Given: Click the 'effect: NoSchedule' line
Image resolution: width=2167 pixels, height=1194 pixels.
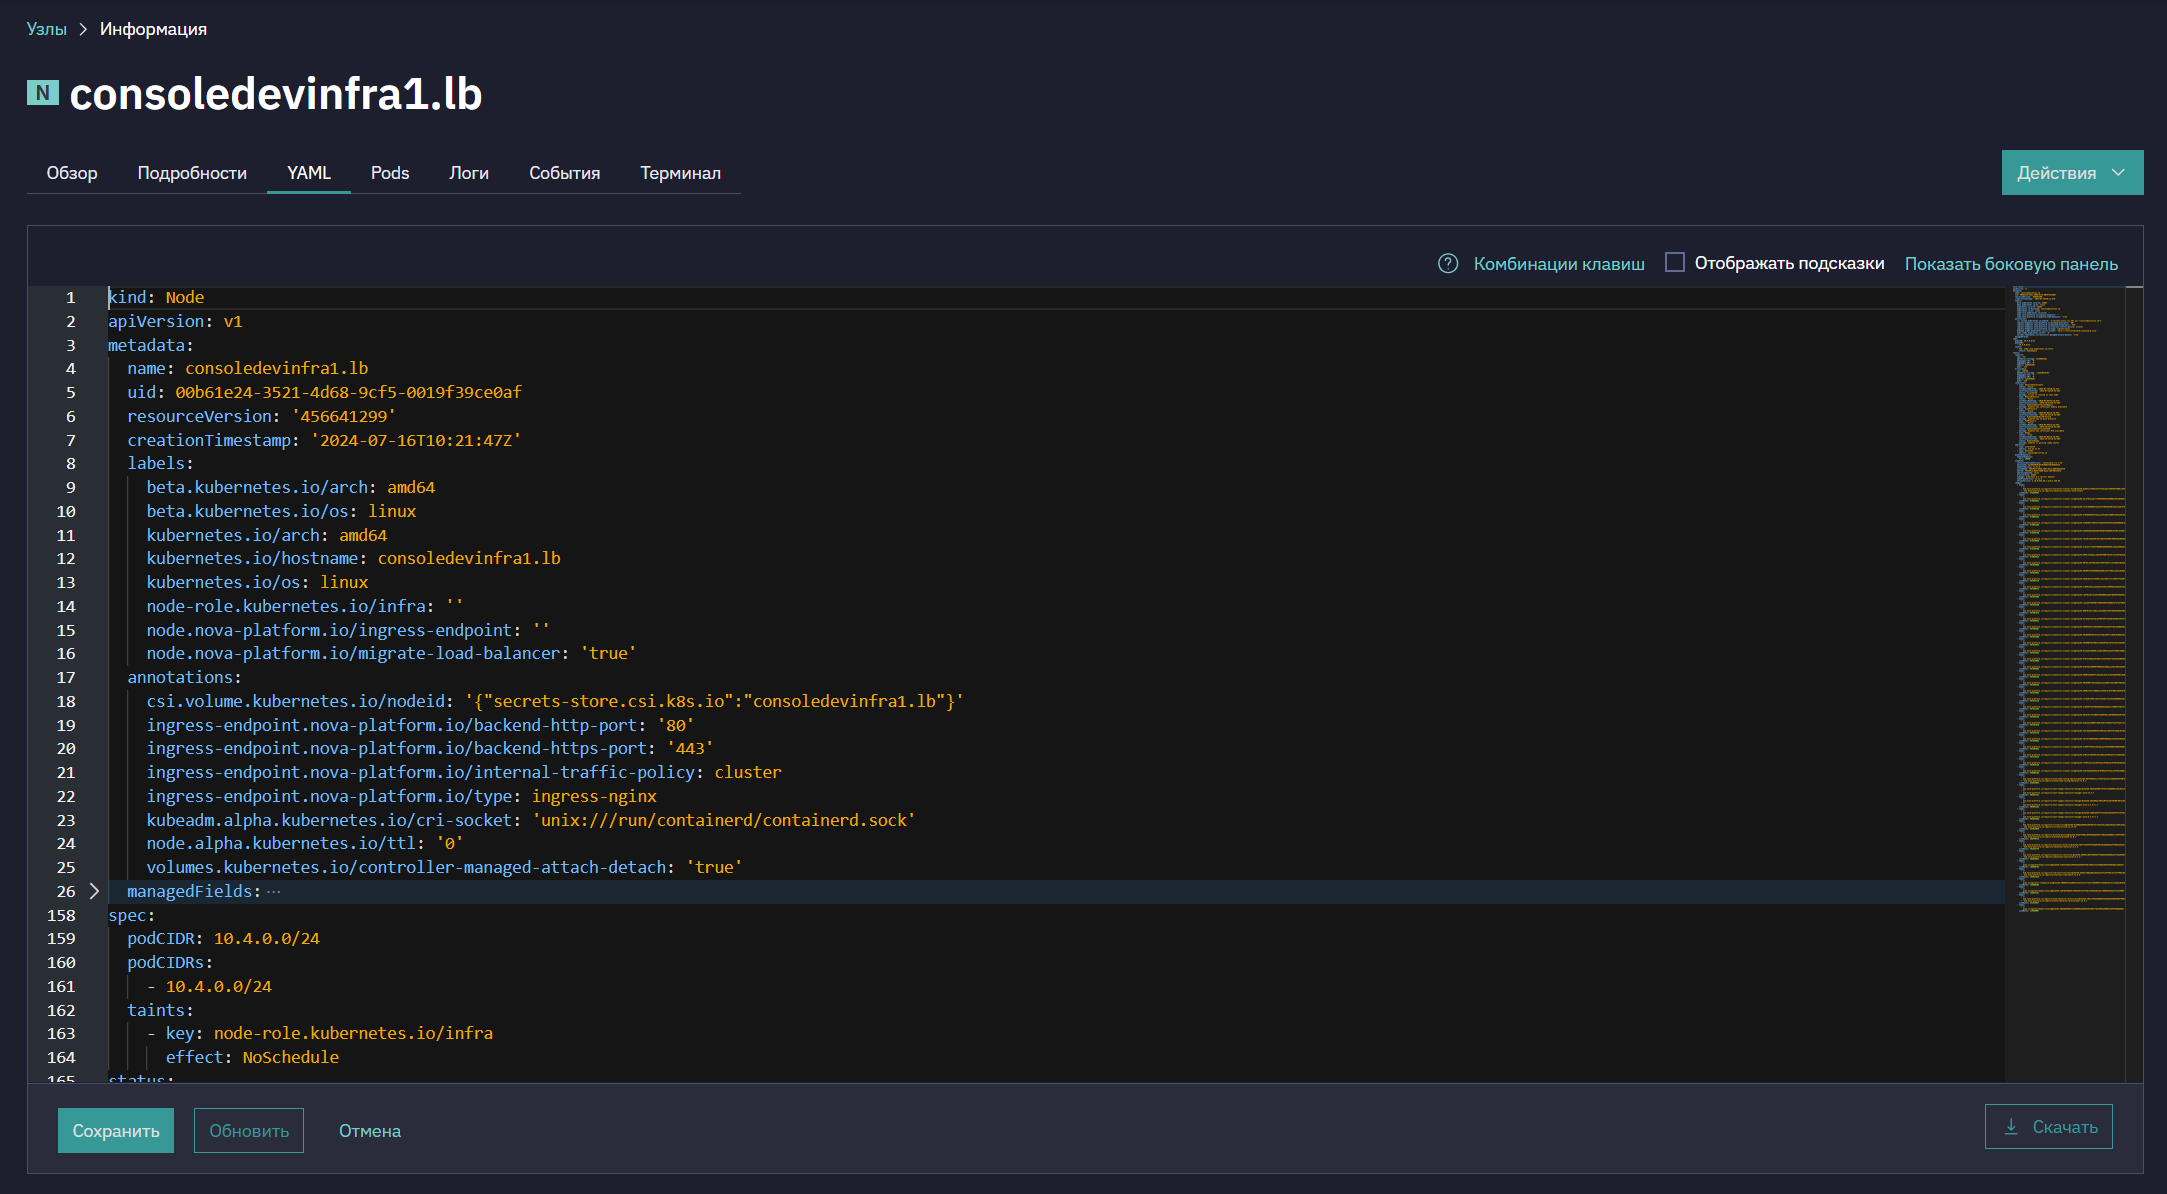Looking at the screenshot, I should 252,1057.
